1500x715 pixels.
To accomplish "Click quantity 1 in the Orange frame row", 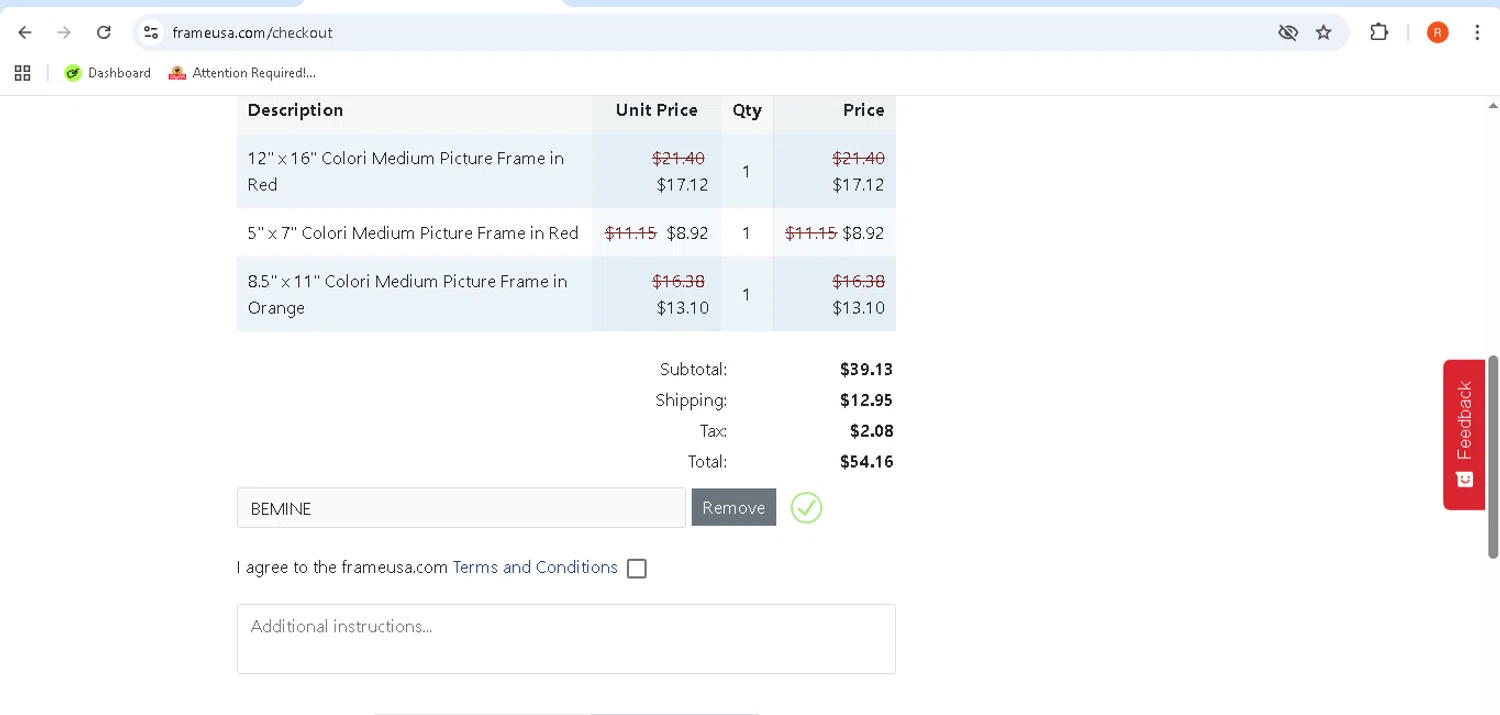I will [746, 294].
